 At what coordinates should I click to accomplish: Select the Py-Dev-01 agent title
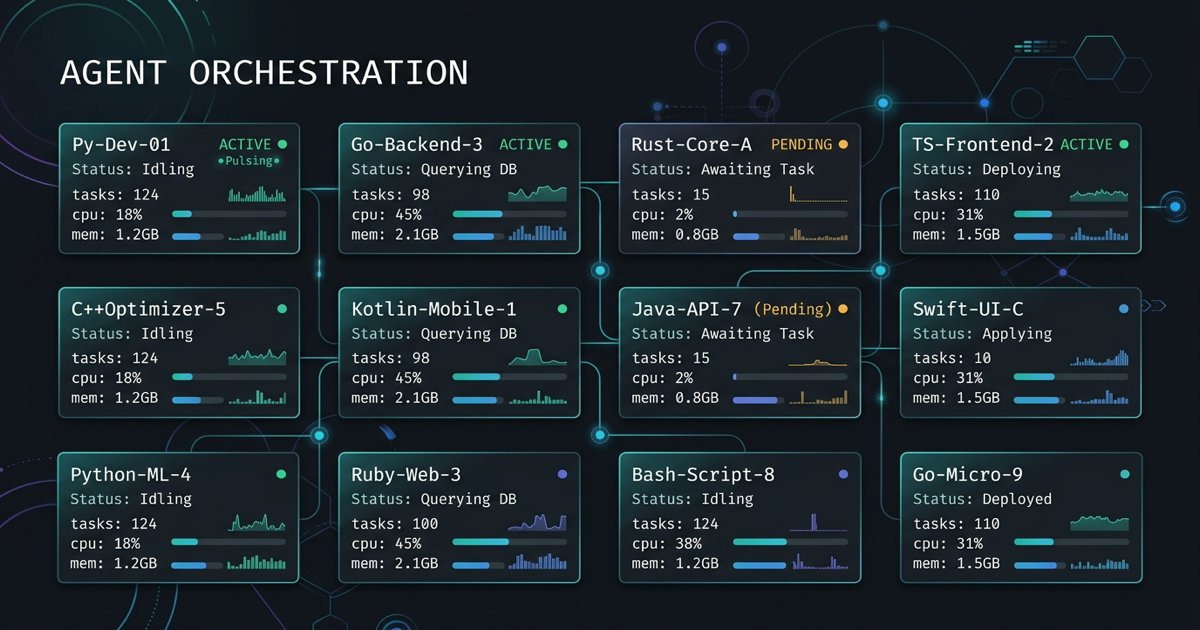point(121,145)
